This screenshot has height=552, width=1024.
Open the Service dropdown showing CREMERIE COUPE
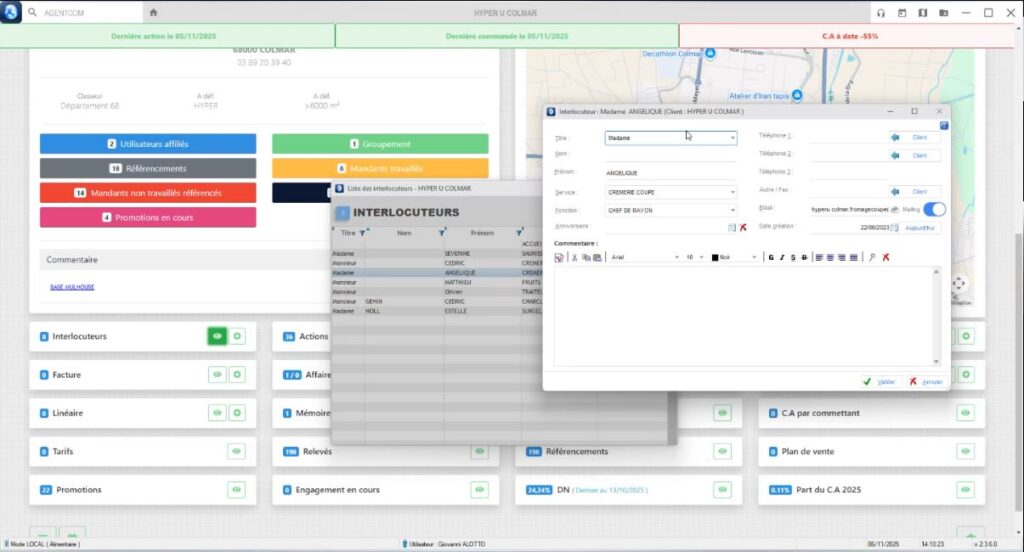pyautogui.click(x=671, y=192)
